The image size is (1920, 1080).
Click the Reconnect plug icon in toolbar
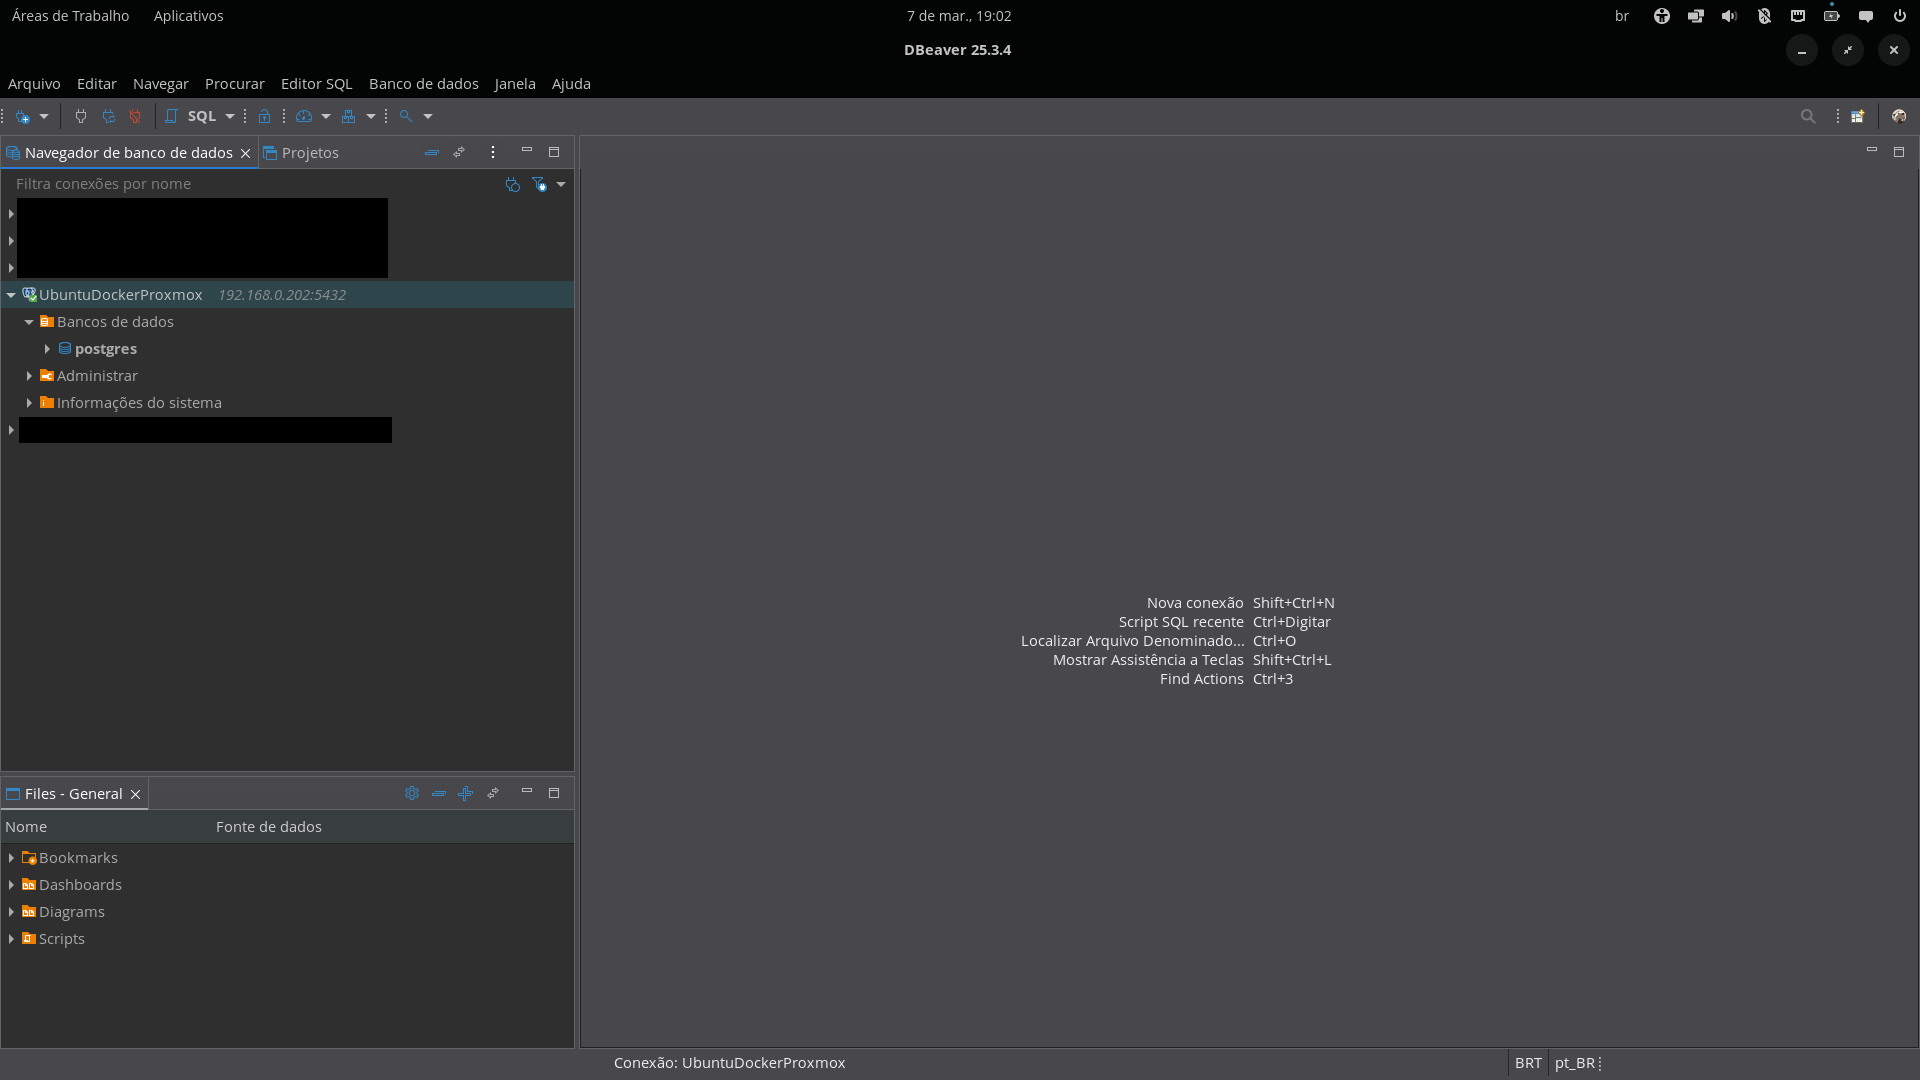pyautogui.click(x=108, y=116)
